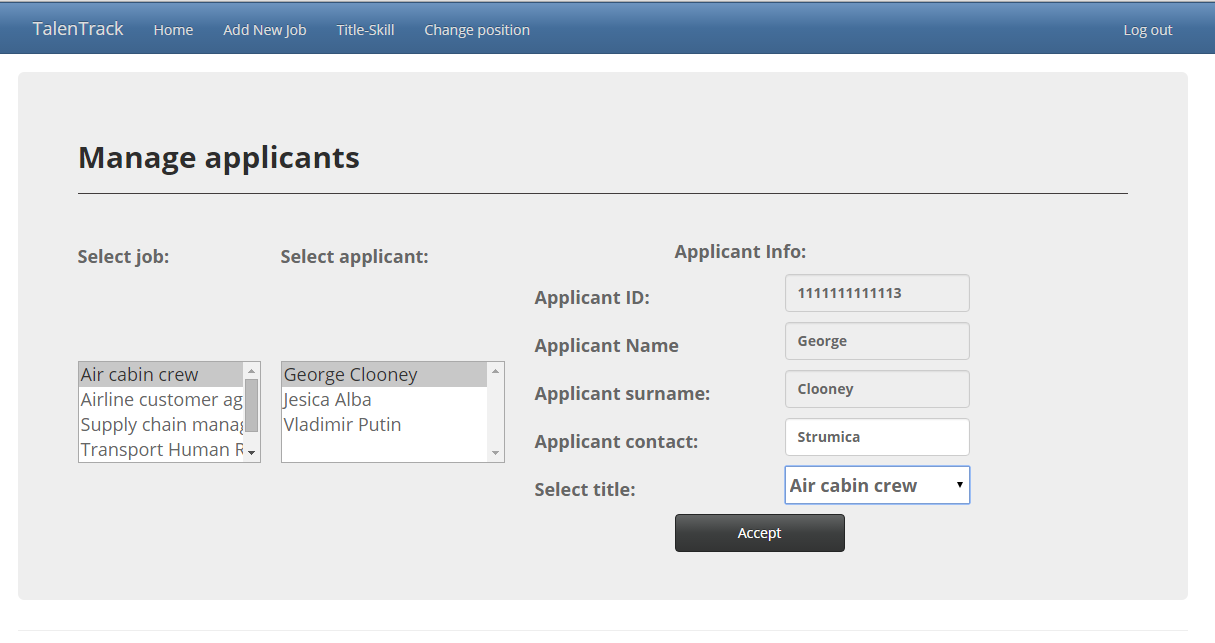Click the Applicant ID field
1215x643 pixels.
pyautogui.click(x=877, y=293)
